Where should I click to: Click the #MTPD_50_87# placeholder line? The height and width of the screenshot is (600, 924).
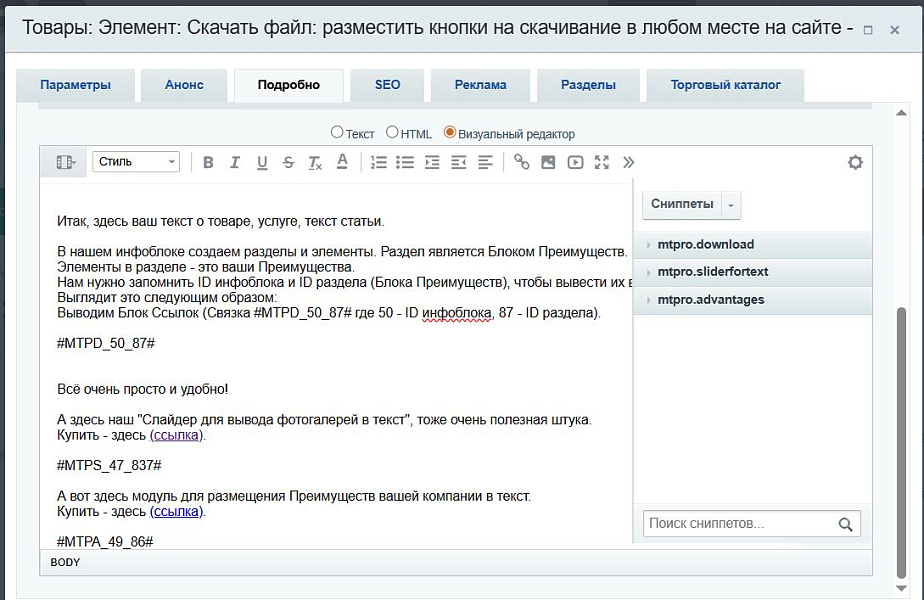(106, 344)
